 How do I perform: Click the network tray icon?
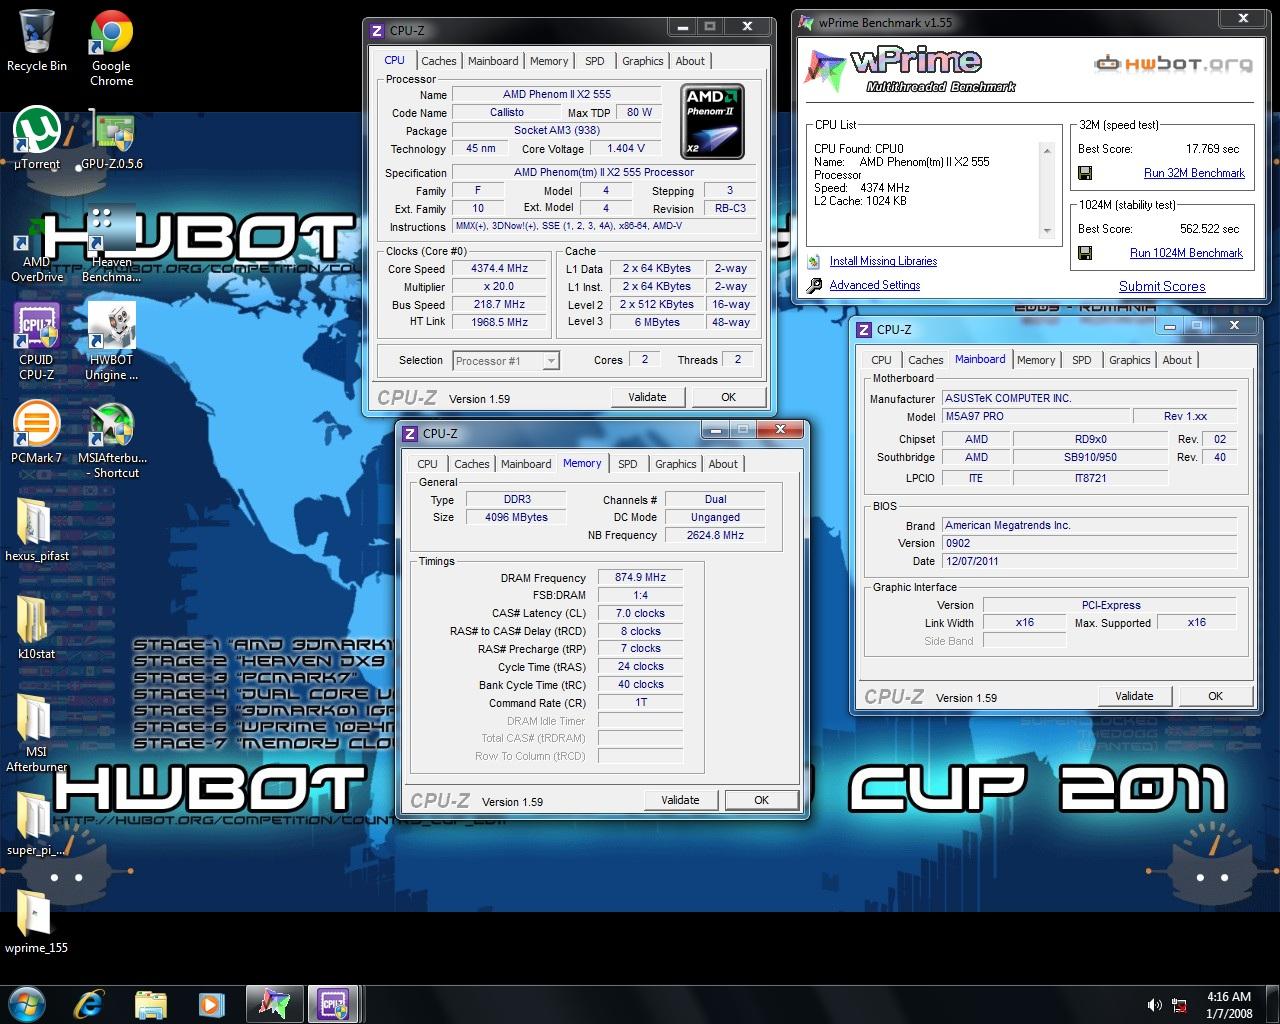[1180, 1004]
